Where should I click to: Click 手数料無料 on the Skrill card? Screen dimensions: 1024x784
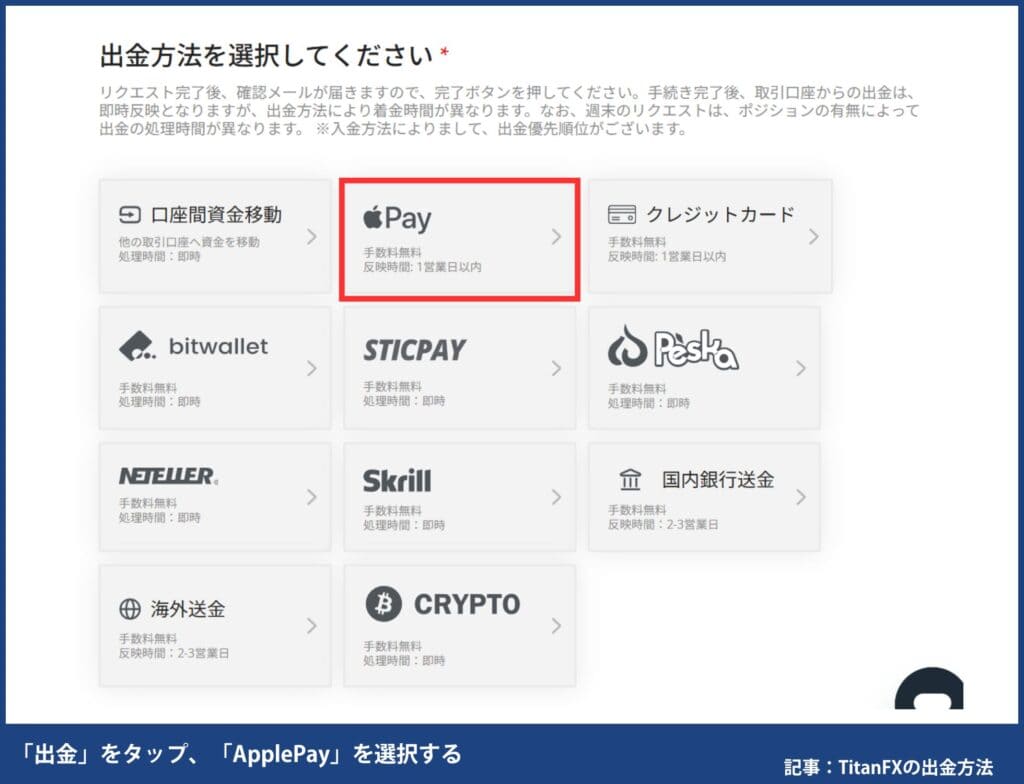(392, 510)
